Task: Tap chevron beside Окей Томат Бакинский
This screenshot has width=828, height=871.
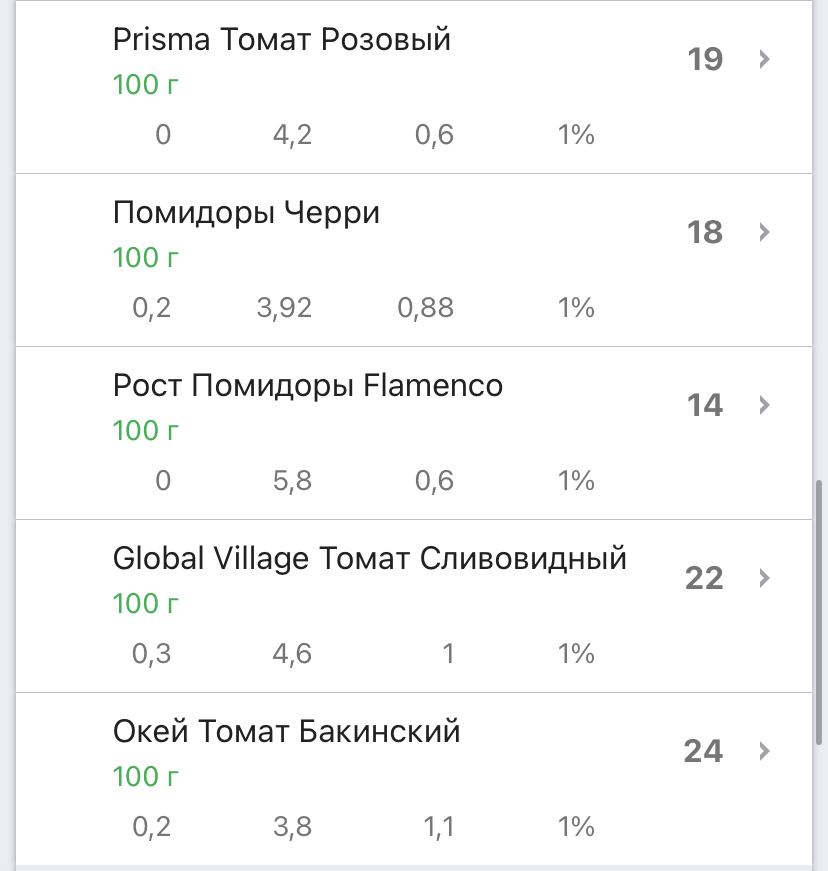Action: click(765, 751)
